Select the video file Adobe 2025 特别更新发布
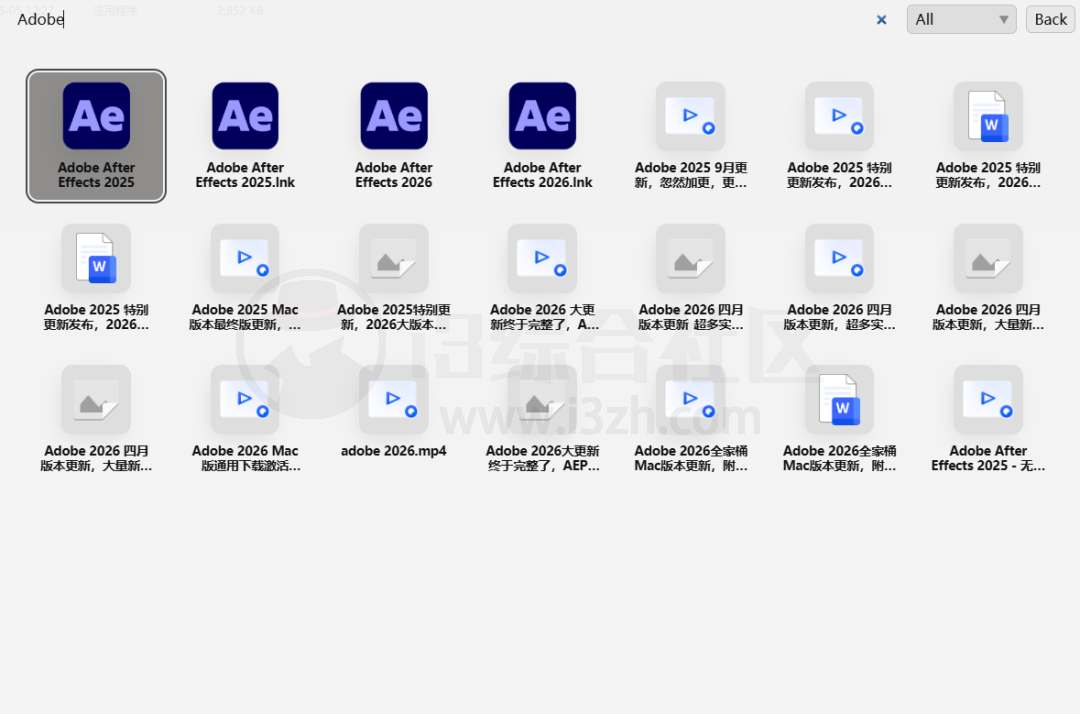This screenshot has width=1080, height=714. pos(840,136)
